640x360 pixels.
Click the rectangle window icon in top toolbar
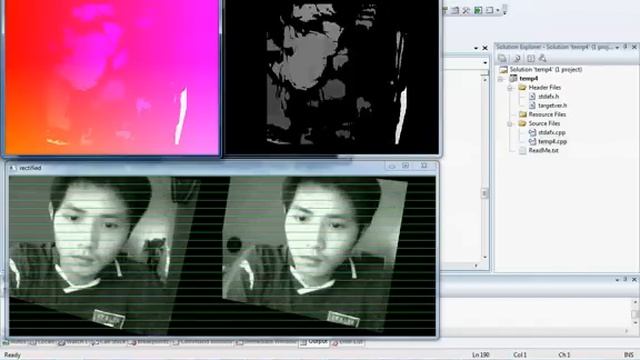tap(490, 10)
